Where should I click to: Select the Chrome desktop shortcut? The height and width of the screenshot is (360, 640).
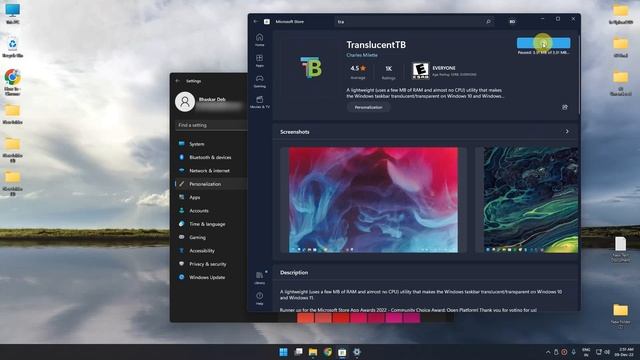click(x=13, y=82)
